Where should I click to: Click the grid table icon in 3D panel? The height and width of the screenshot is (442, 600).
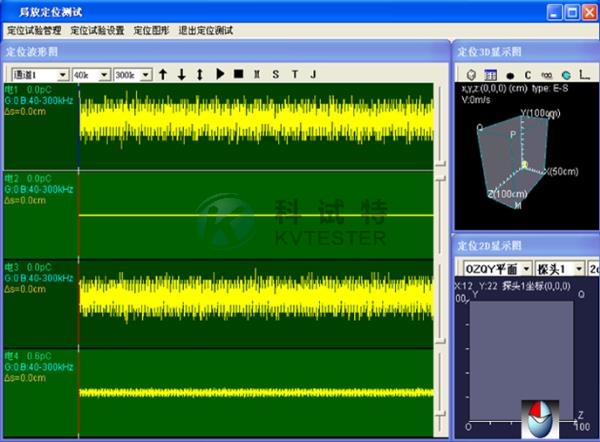490,74
